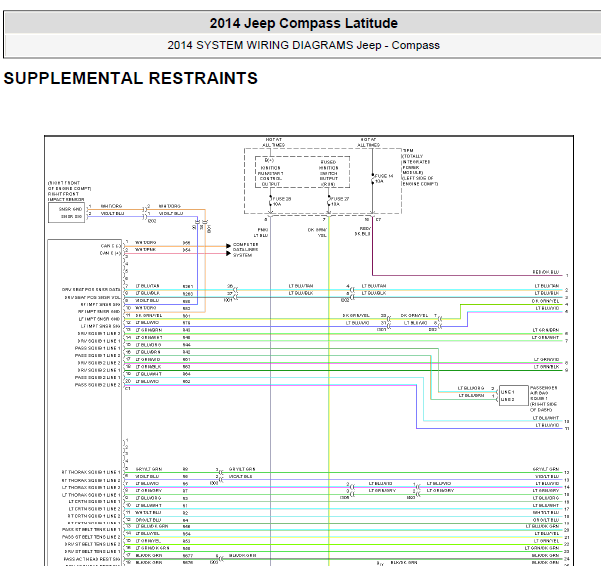Select upper Computer Data Lines arrowhead
This screenshot has height=566, width=601.
pos(228,246)
